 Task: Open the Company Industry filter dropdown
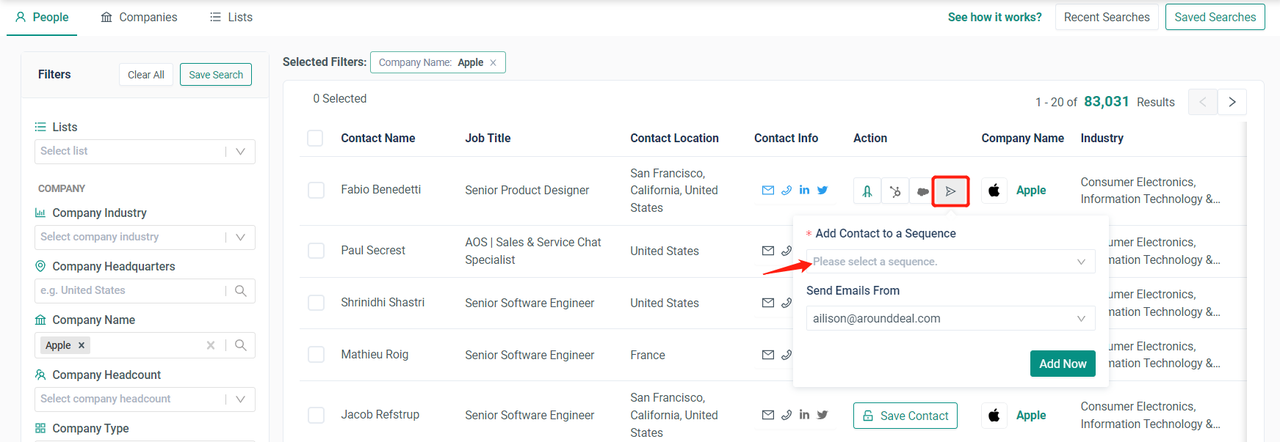pyautogui.click(x=147, y=237)
